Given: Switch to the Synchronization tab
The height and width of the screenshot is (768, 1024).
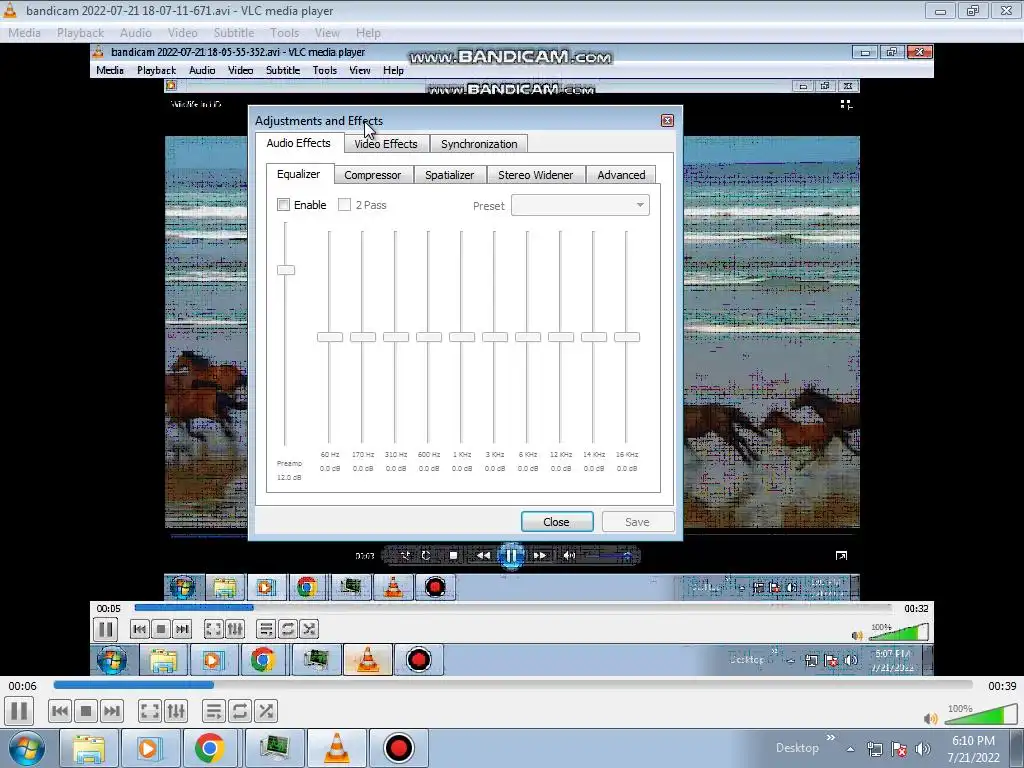Looking at the screenshot, I should tap(479, 144).
